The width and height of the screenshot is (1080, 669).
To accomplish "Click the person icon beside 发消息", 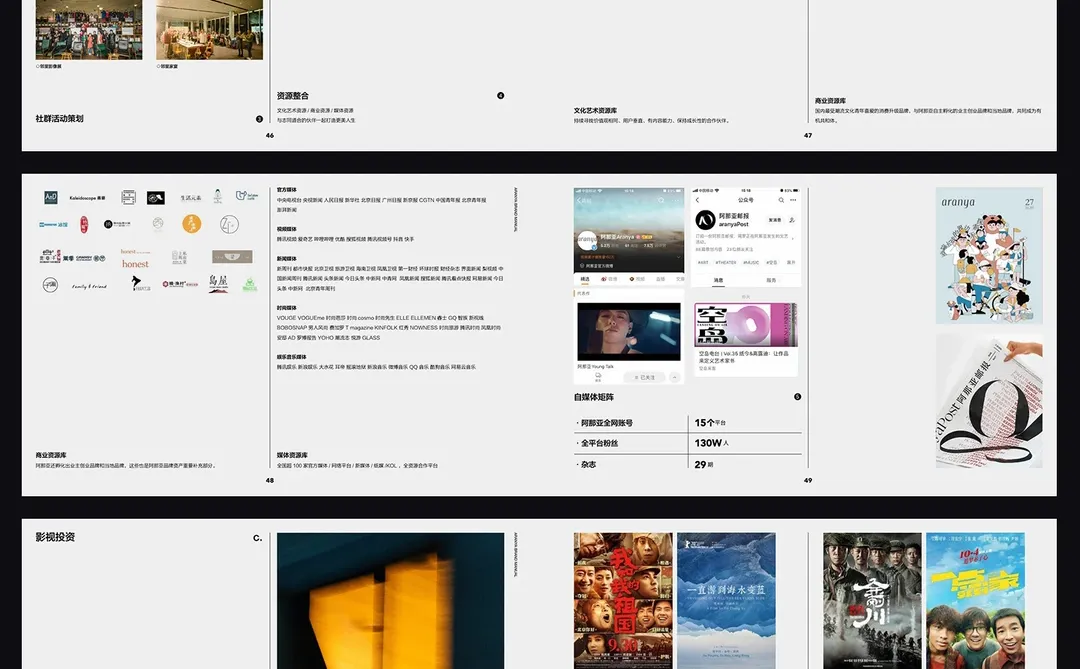I will pos(792,220).
